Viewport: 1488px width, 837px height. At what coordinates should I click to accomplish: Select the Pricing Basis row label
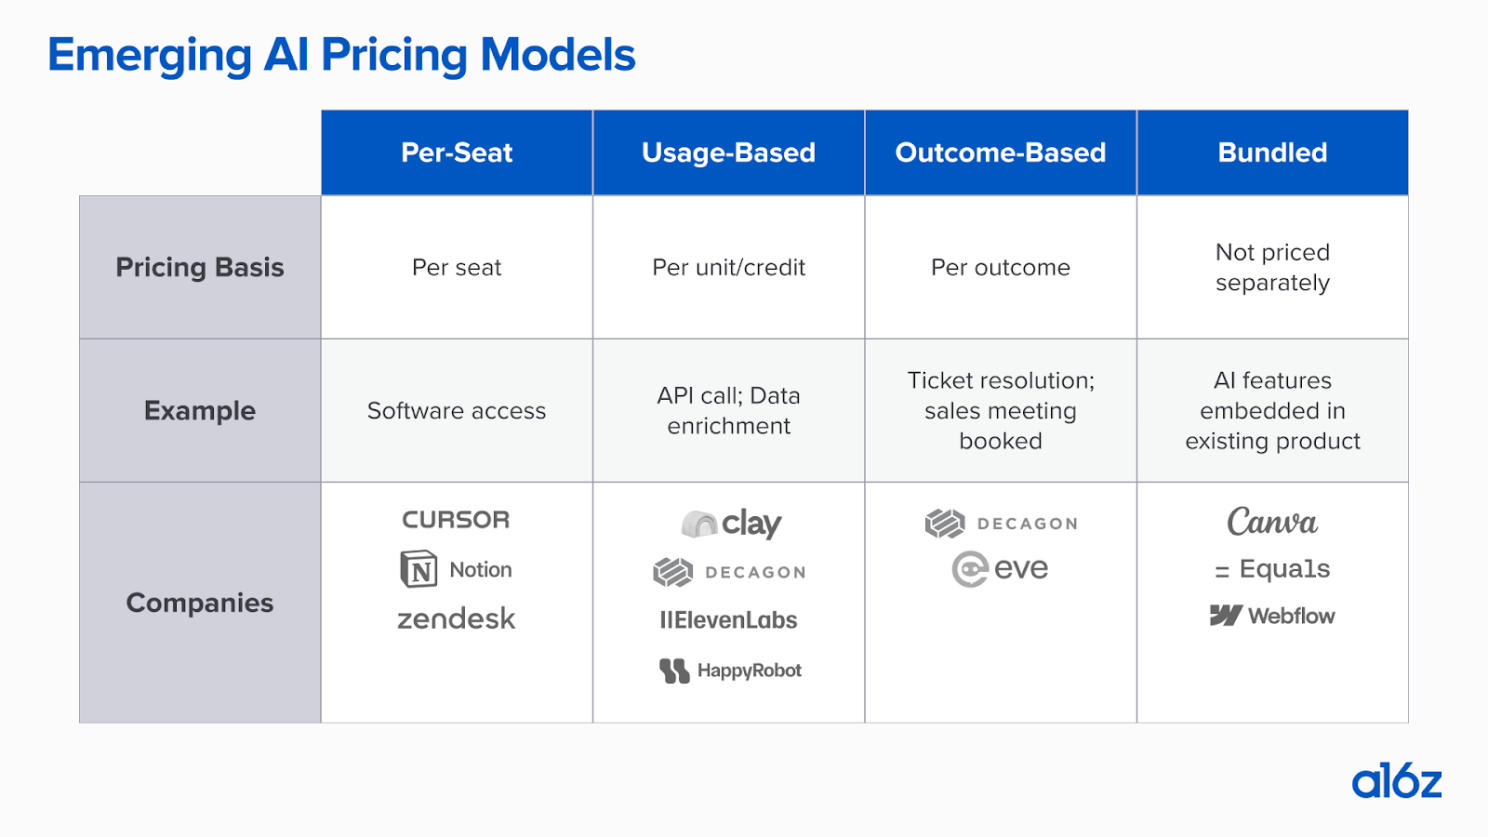click(200, 267)
